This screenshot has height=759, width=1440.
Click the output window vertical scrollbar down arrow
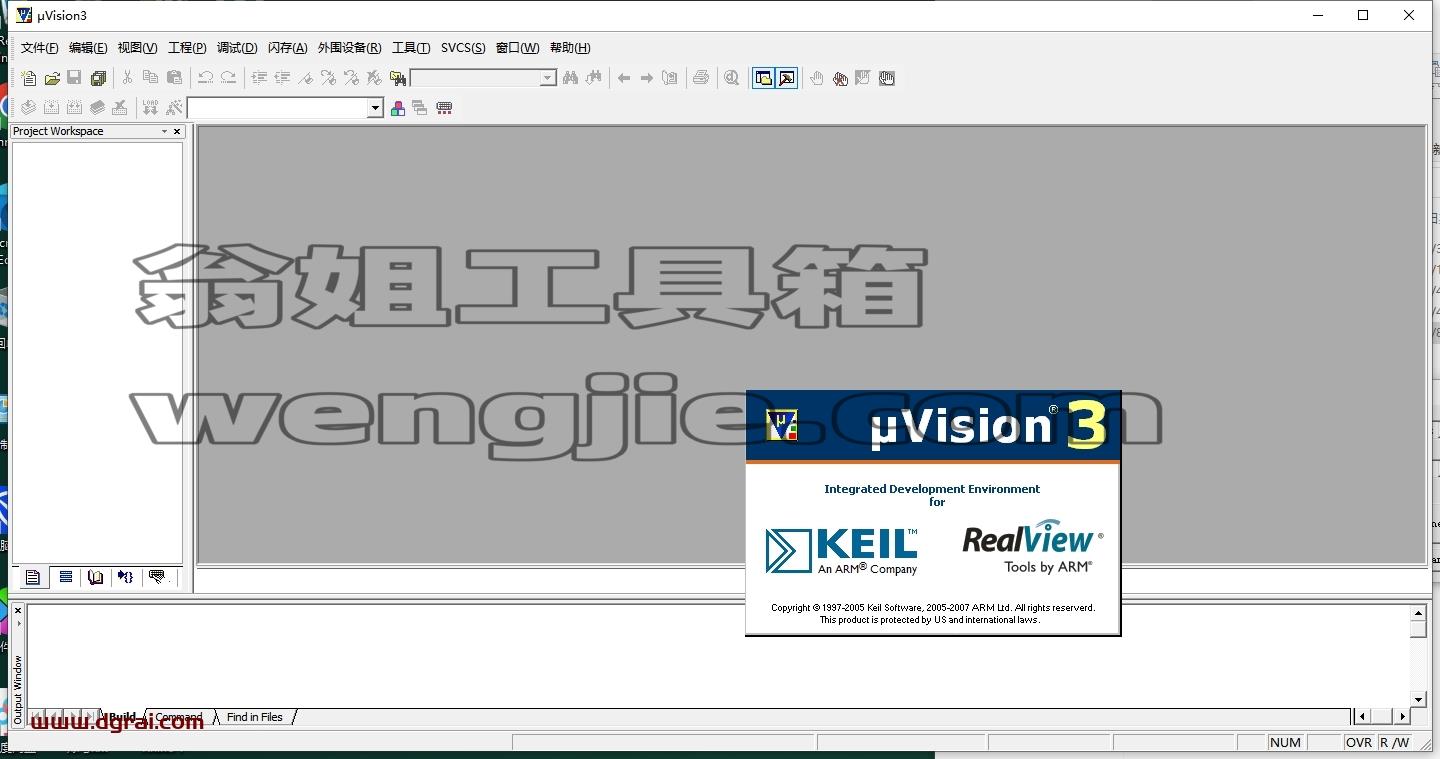(1418, 699)
